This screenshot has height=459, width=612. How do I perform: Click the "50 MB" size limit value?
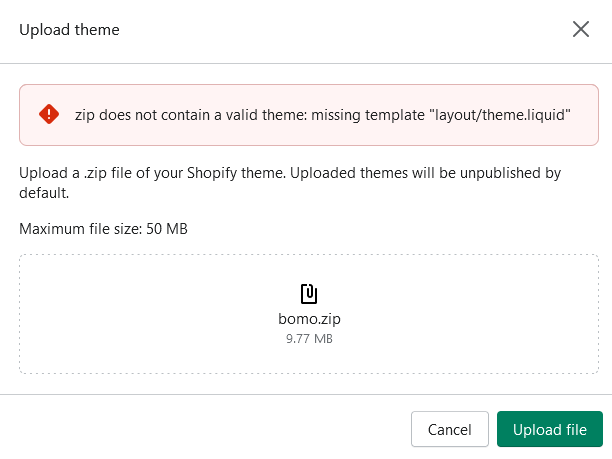167,229
